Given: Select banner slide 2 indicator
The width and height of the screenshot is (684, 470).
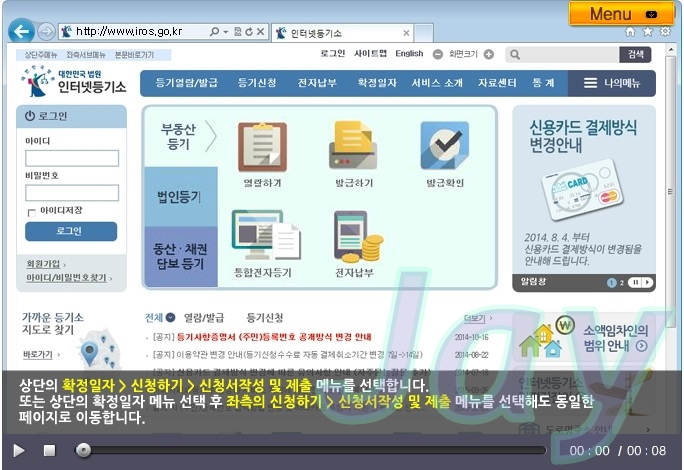Looking at the screenshot, I should (622, 283).
